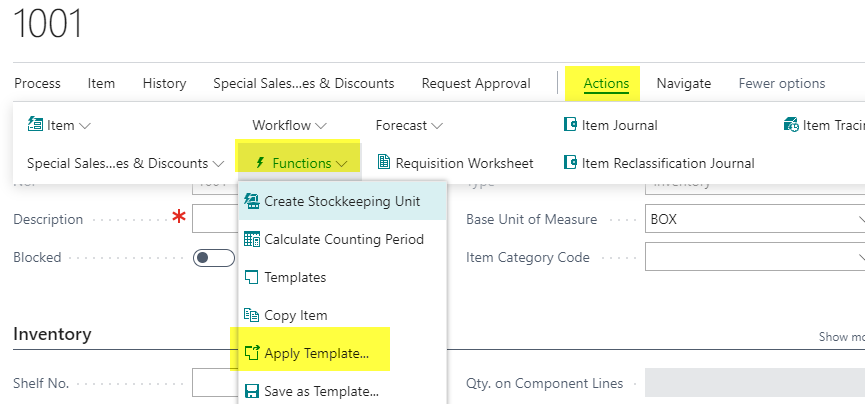The width and height of the screenshot is (865, 404).
Task: Click the Apply Template icon
Action: (252, 353)
